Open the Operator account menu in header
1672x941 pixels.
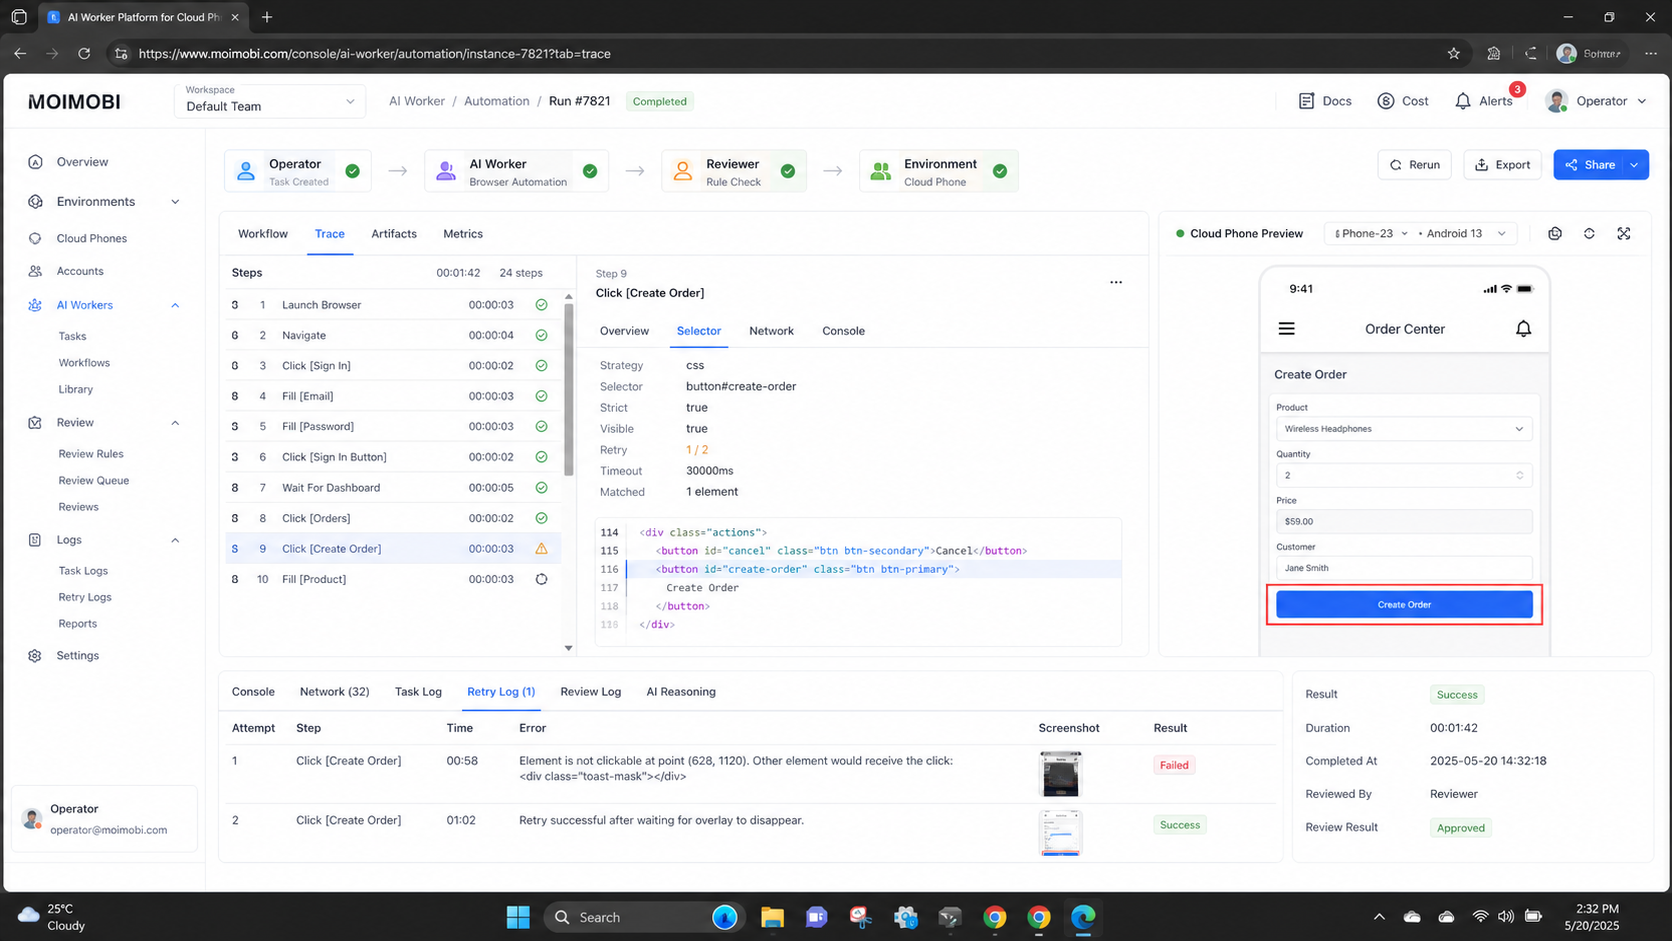(1596, 101)
